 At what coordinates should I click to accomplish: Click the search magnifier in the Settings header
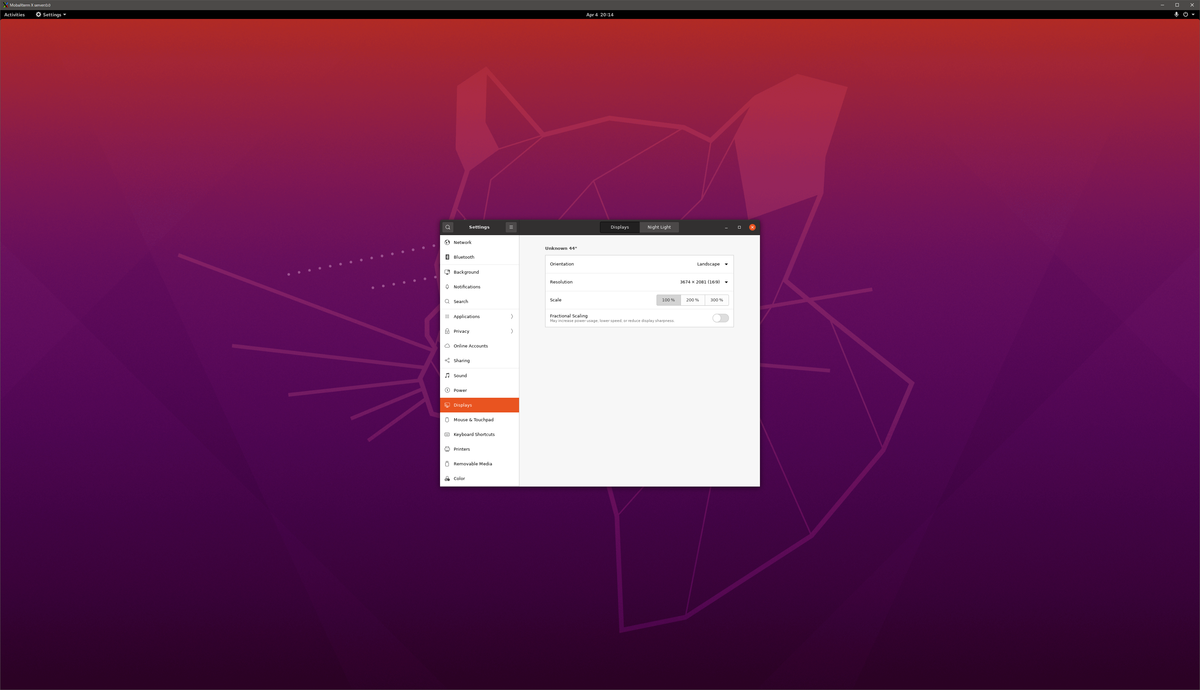pyautogui.click(x=447, y=227)
